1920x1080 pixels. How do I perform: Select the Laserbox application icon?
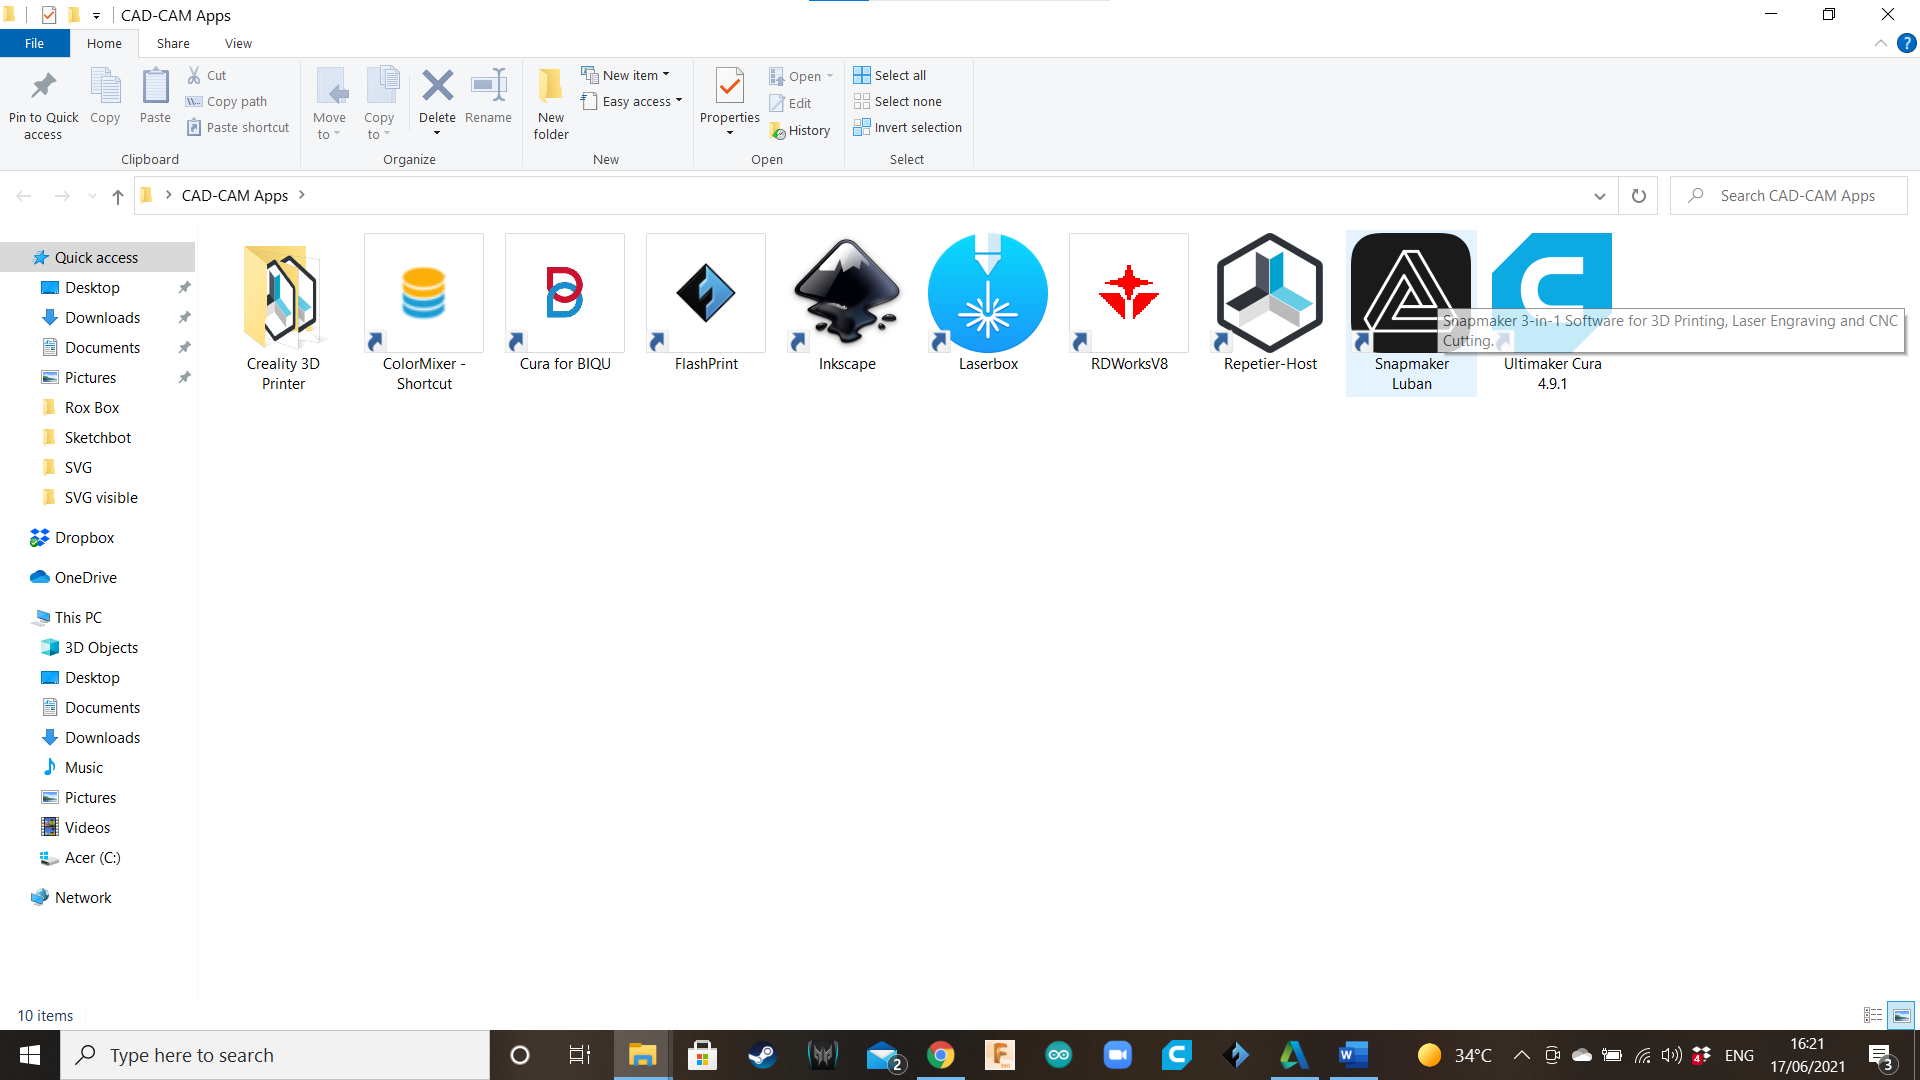(x=987, y=294)
